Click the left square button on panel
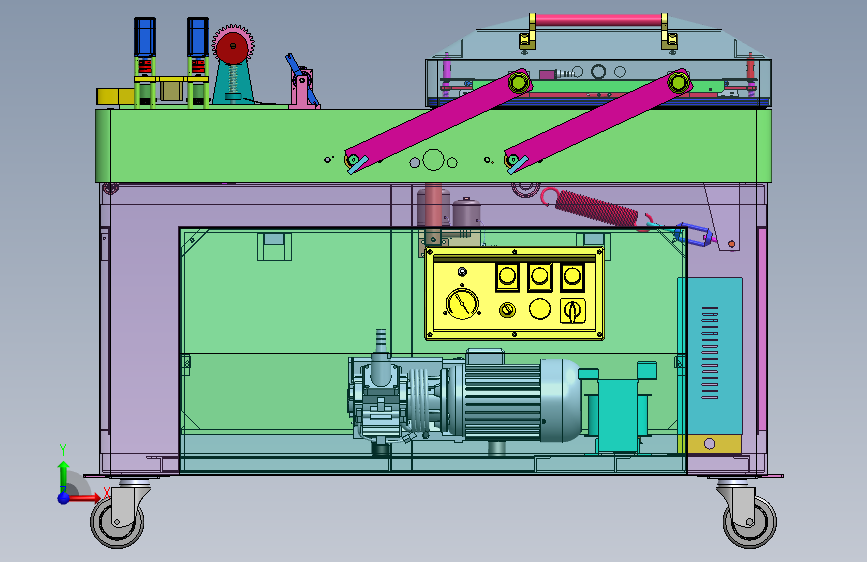The image size is (867, 562). coord(507,277)
